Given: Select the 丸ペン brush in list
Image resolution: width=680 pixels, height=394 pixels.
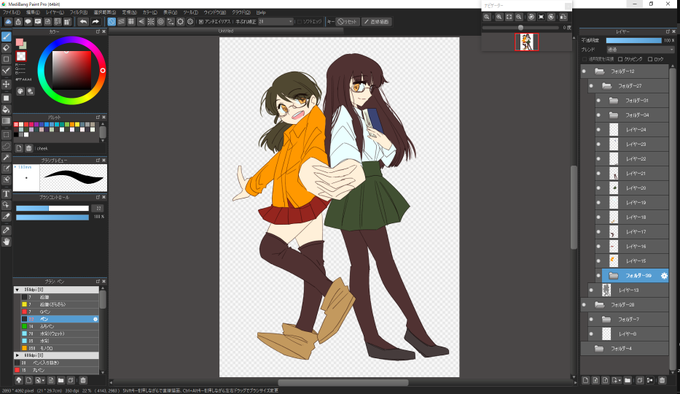Looking at the screenshot, I should (56, 370).
